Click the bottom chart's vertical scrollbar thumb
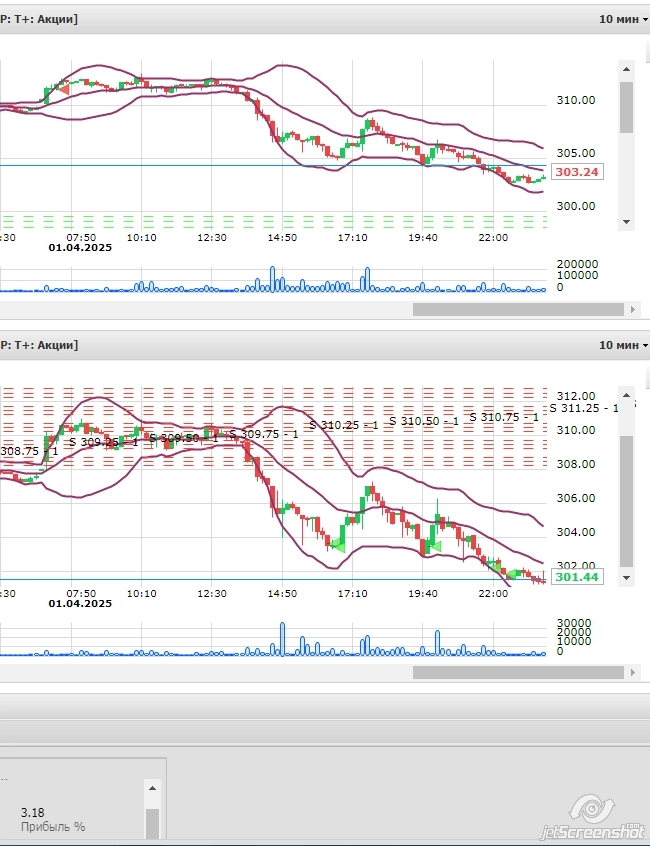The image size is (650, 846). pos(627,500)
